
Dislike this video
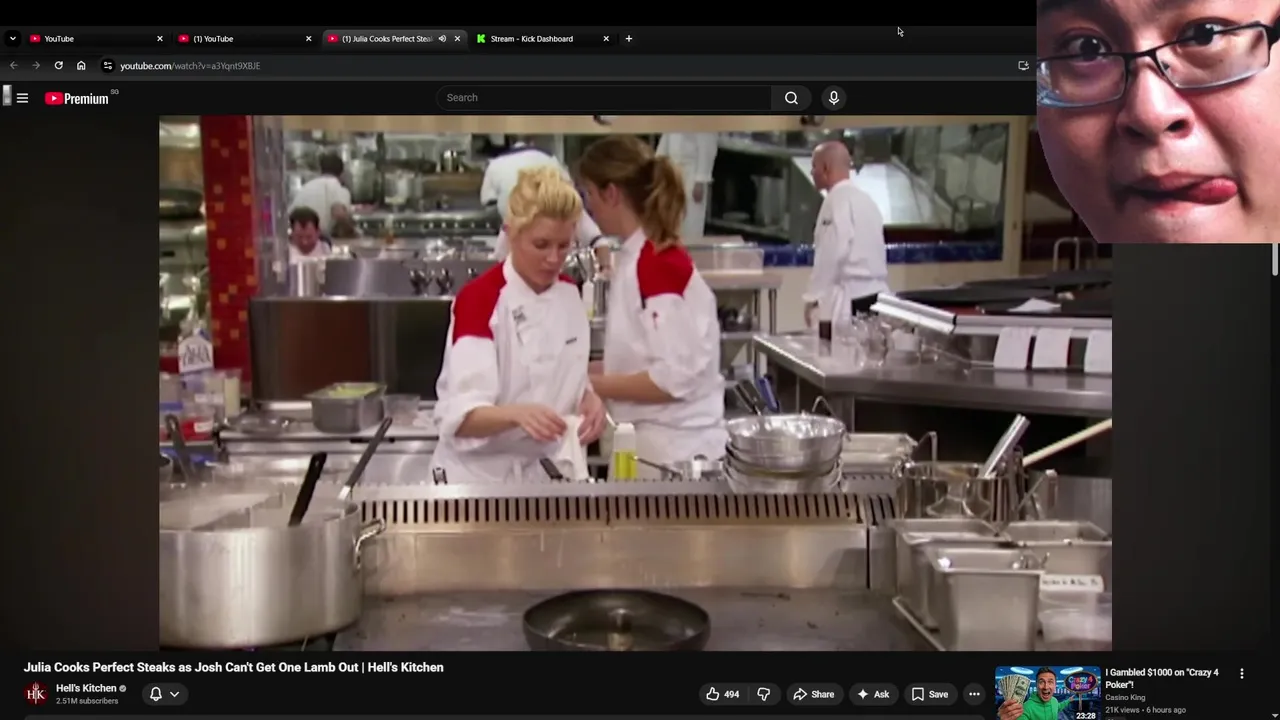[x=764, y=694]
